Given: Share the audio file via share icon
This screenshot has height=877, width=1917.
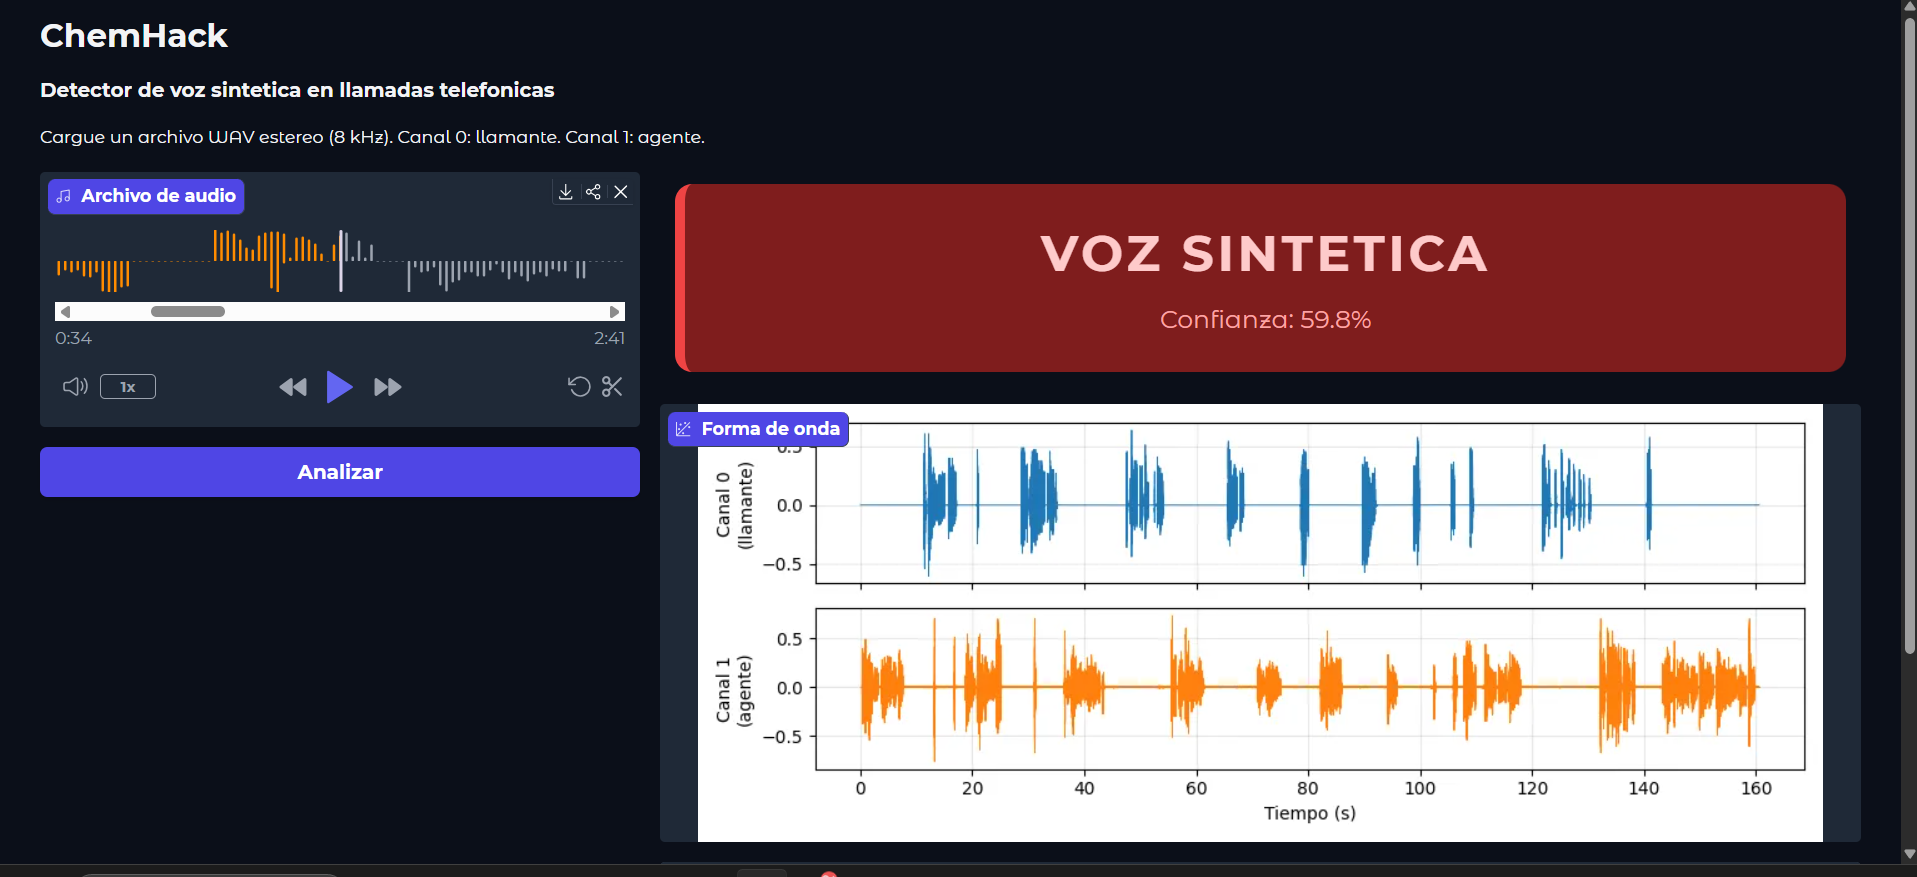Looking at the screenshot, I should tap(593, 192).
